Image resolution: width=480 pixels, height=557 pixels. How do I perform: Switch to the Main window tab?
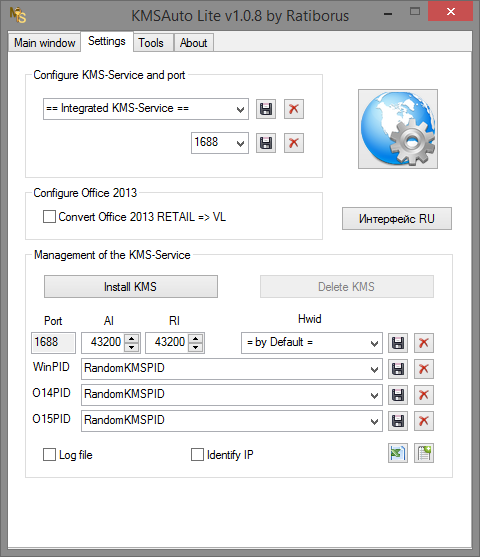point(44,43)
